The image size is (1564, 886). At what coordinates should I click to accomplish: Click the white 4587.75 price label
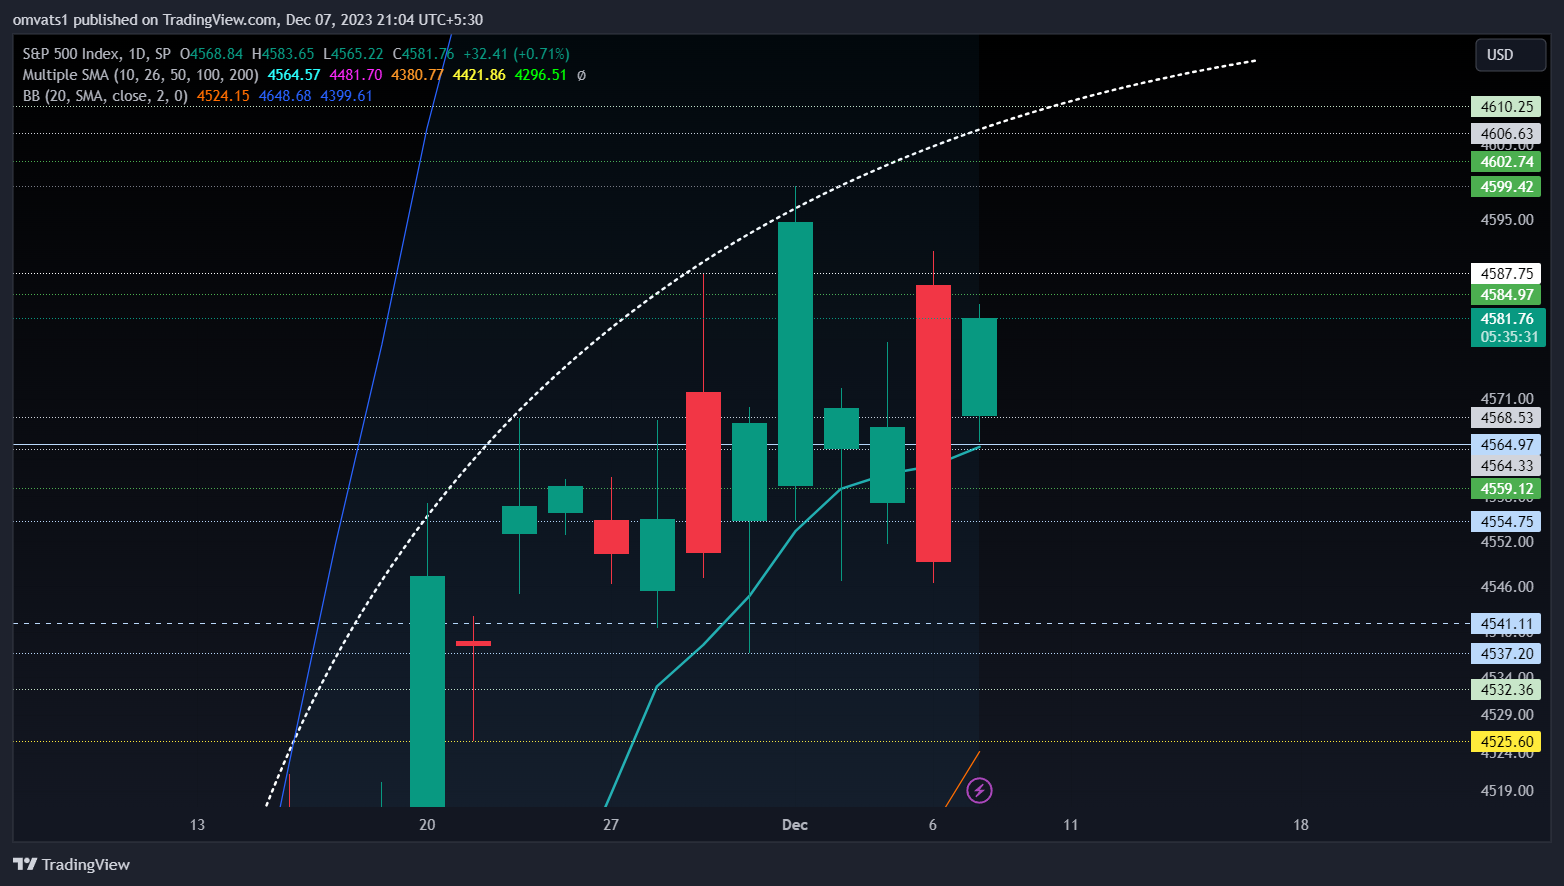1506,274
